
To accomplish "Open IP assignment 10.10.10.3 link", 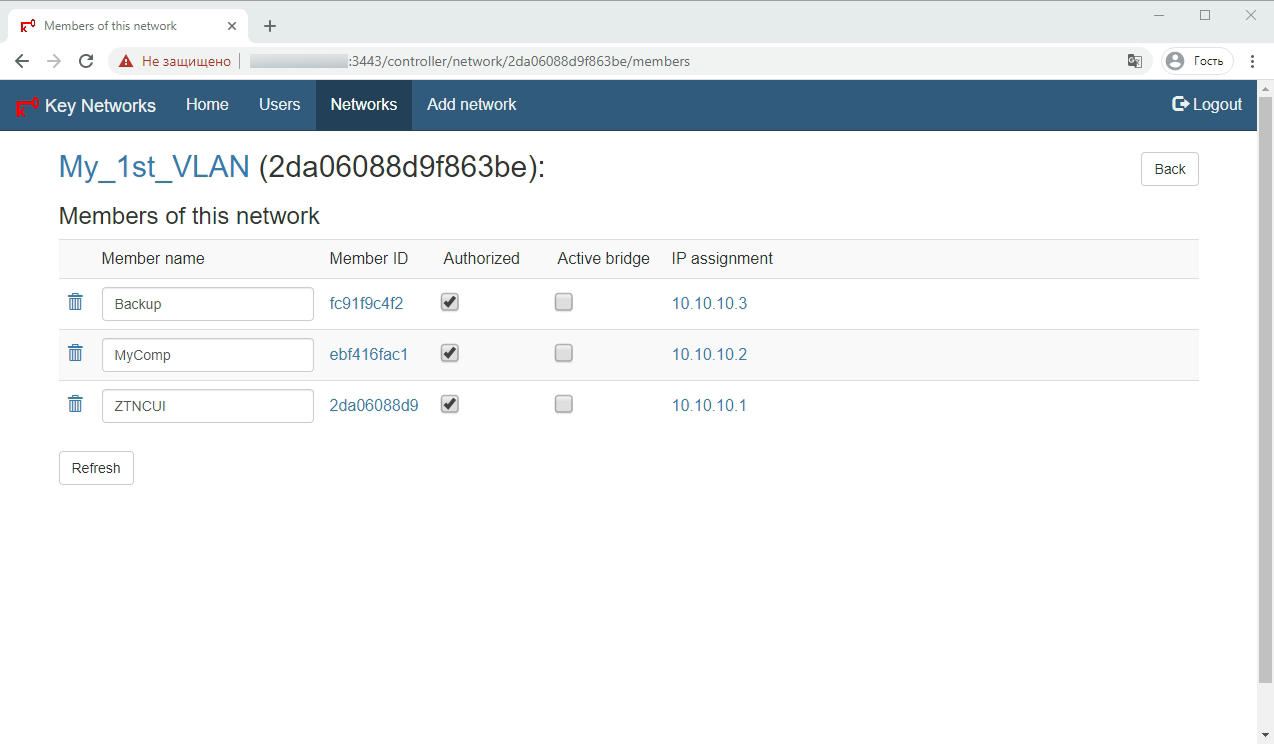I will point(709,303).
